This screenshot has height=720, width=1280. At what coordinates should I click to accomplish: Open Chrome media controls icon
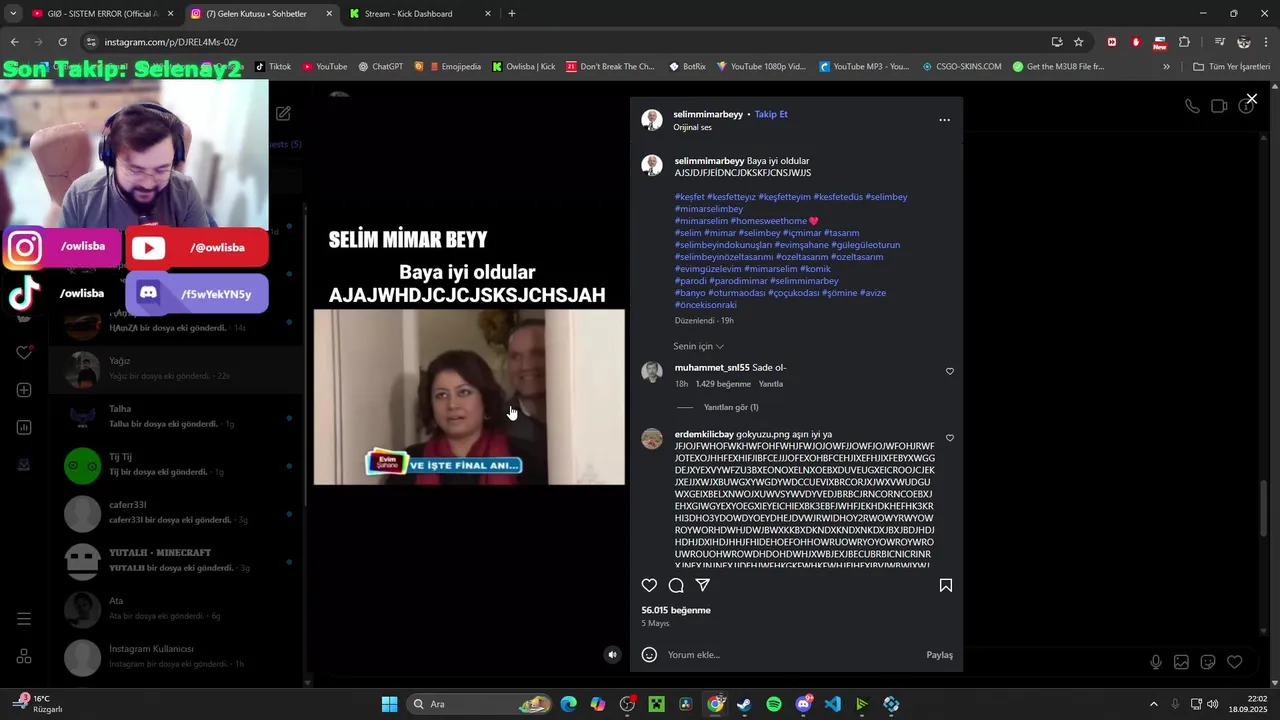coord(1220,42)
